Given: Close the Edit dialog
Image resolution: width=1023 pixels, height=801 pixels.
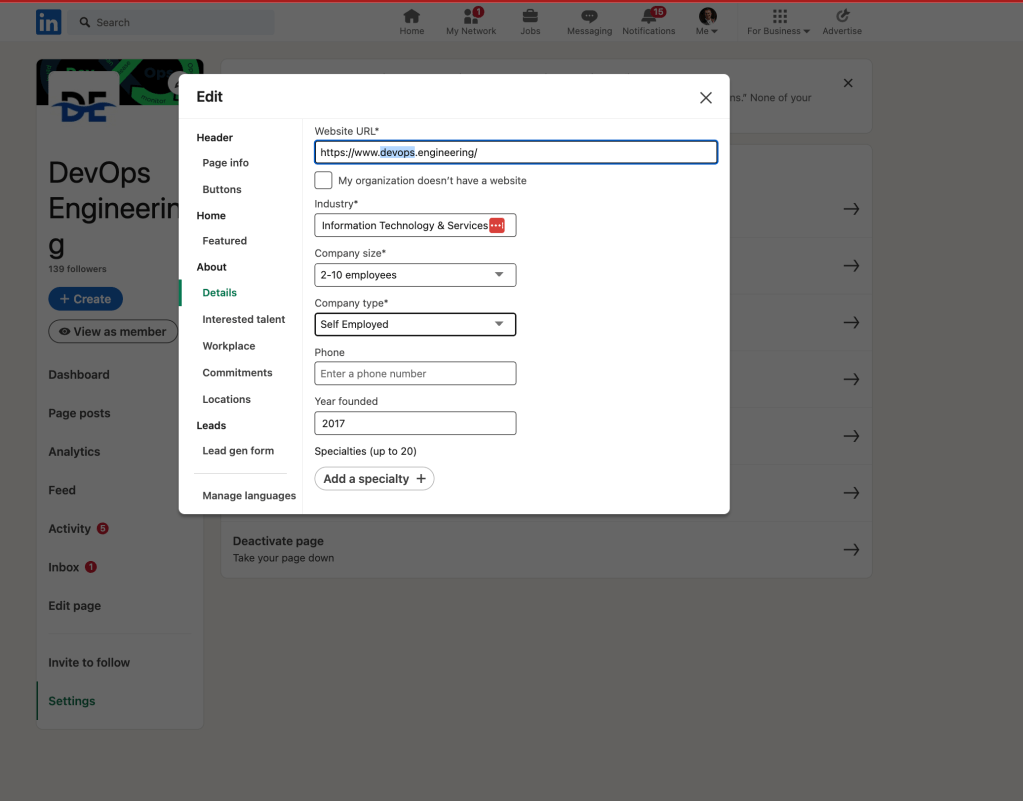Looking at the screenshot, I should 705,98.
